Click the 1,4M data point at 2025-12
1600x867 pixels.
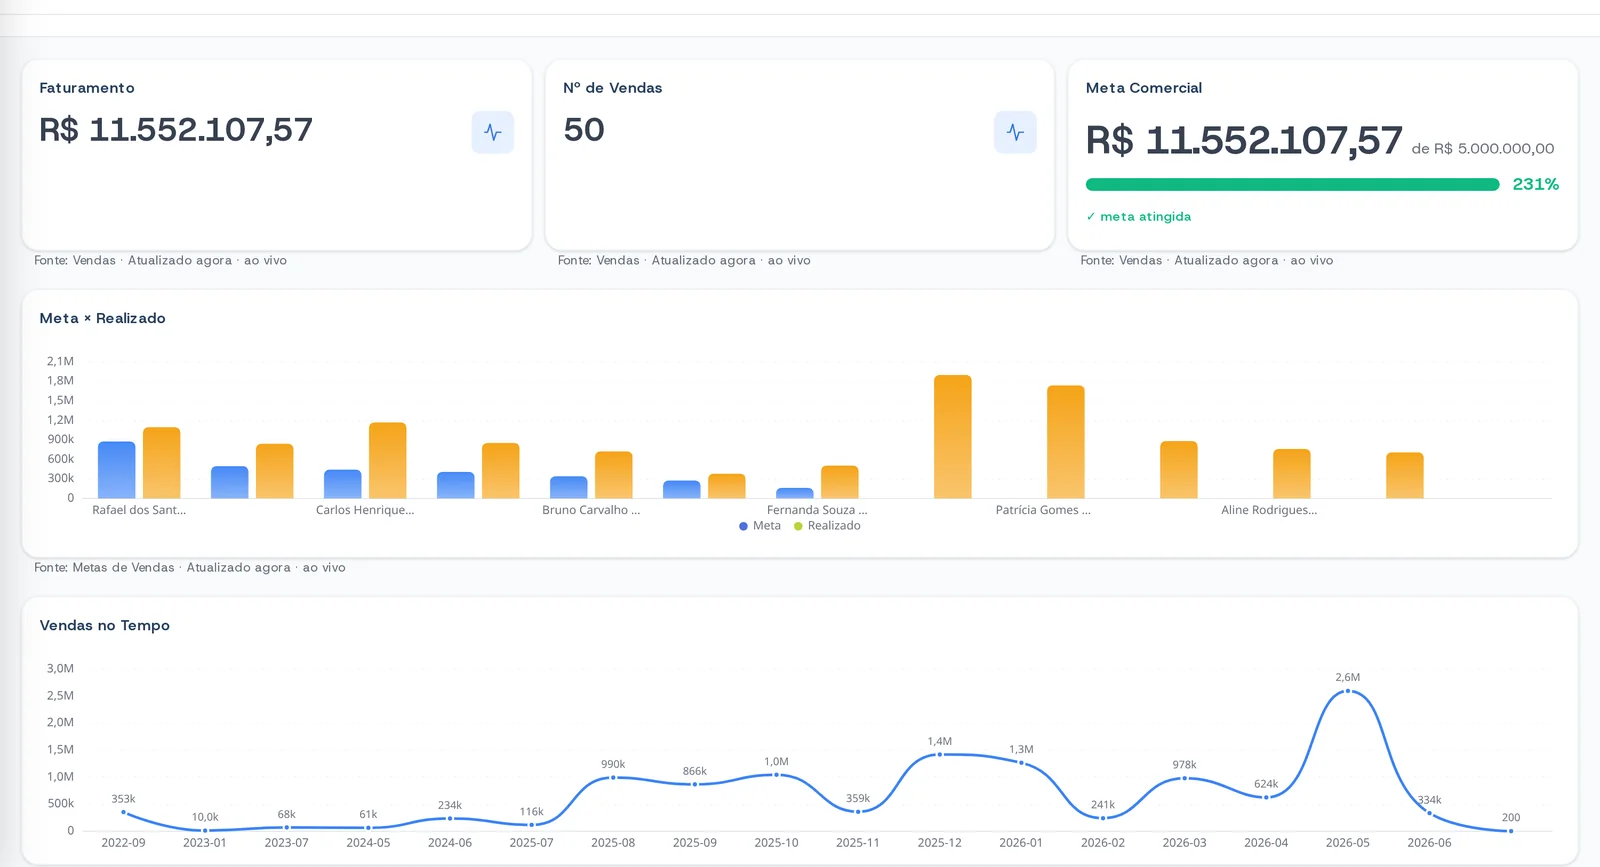(940, 754)
